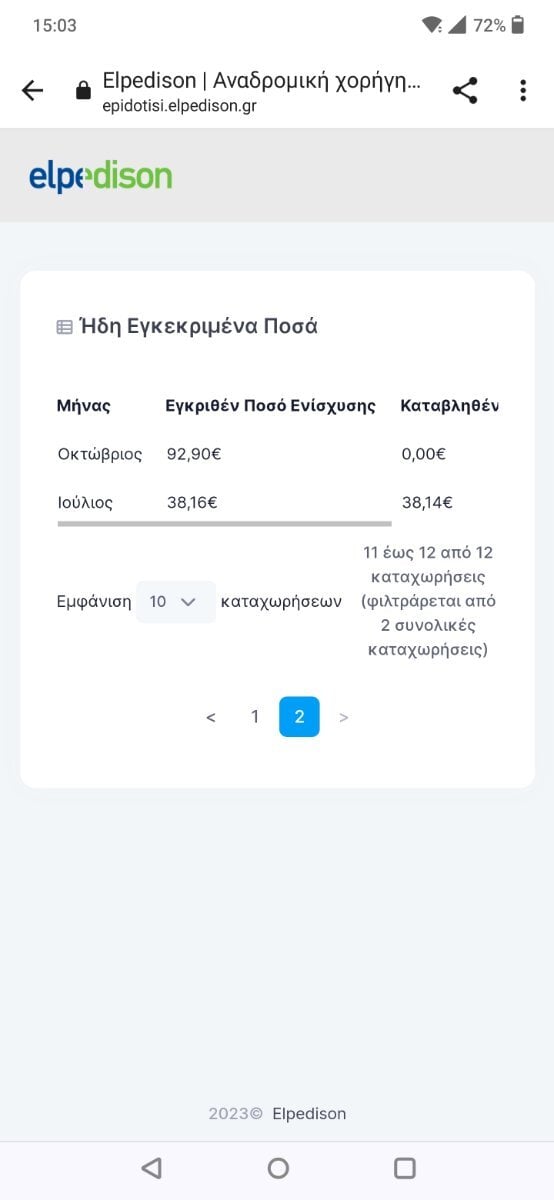
Task: Click the horizontal table scrollbar
Action: point(224,523)
